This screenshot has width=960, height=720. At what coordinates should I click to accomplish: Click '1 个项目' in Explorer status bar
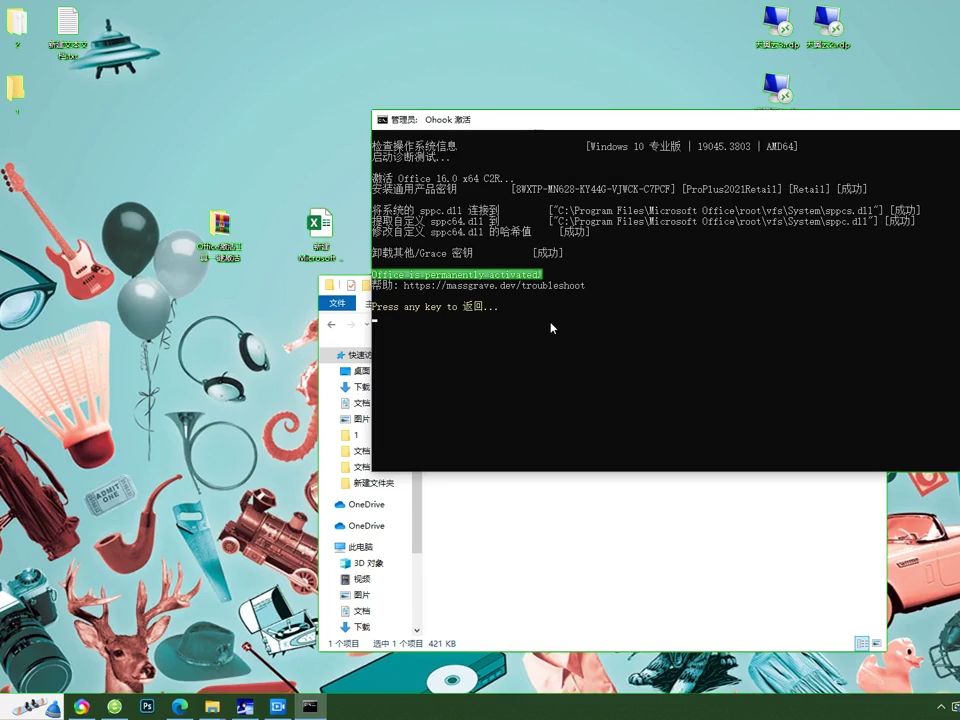pos(343,643)
